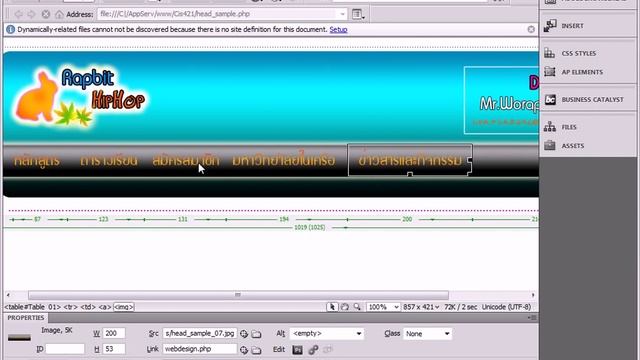Click the Browse folder icon for Link
This screenshot has width=640, height=360.
coord(256,350)
